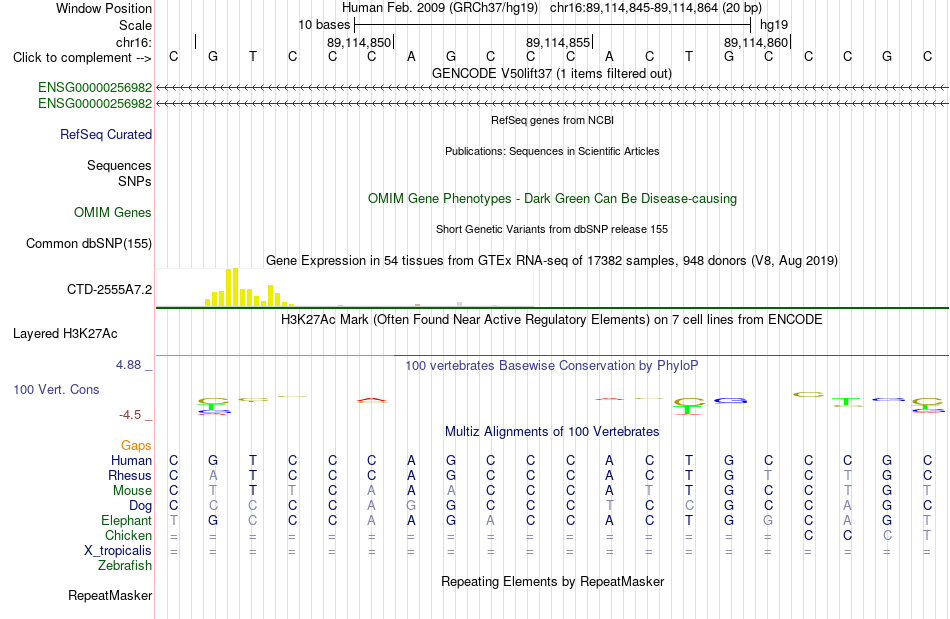
Task: Click the 'Elephant' species label
Action: (x=127, y=520)
